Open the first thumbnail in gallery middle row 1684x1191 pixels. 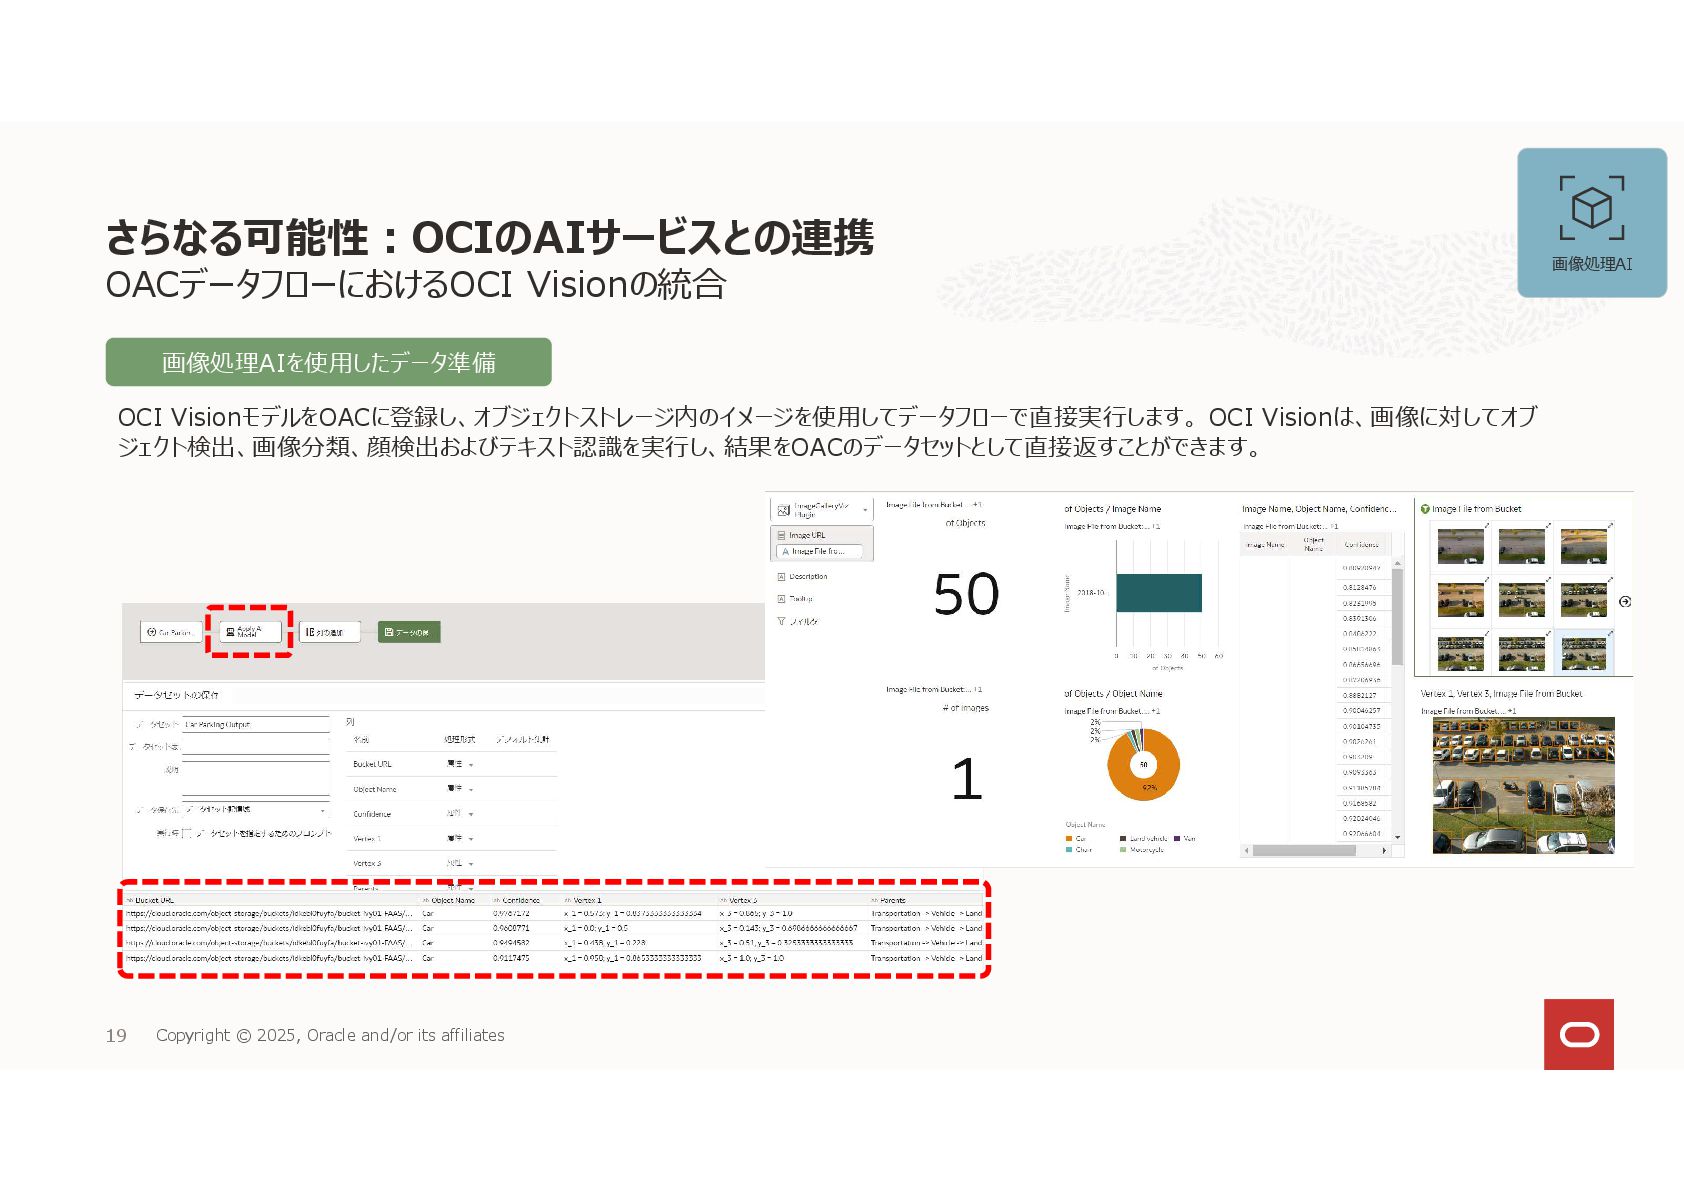1460,600
